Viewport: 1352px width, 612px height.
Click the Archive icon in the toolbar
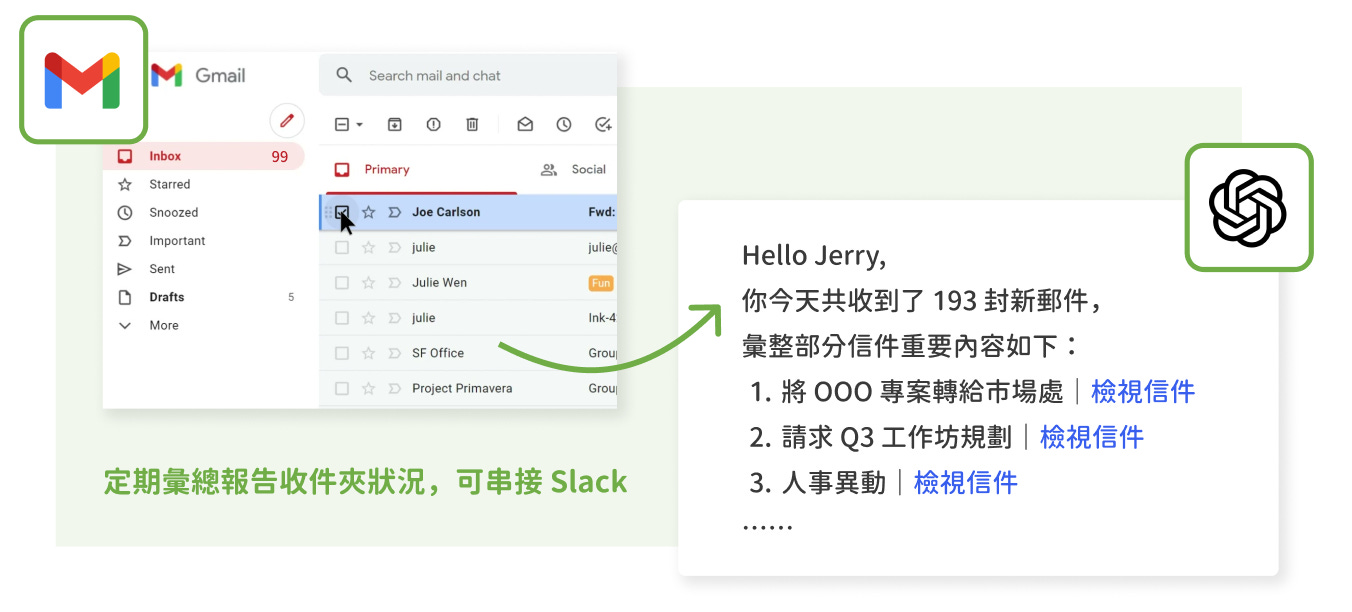(x=395, y=124)
